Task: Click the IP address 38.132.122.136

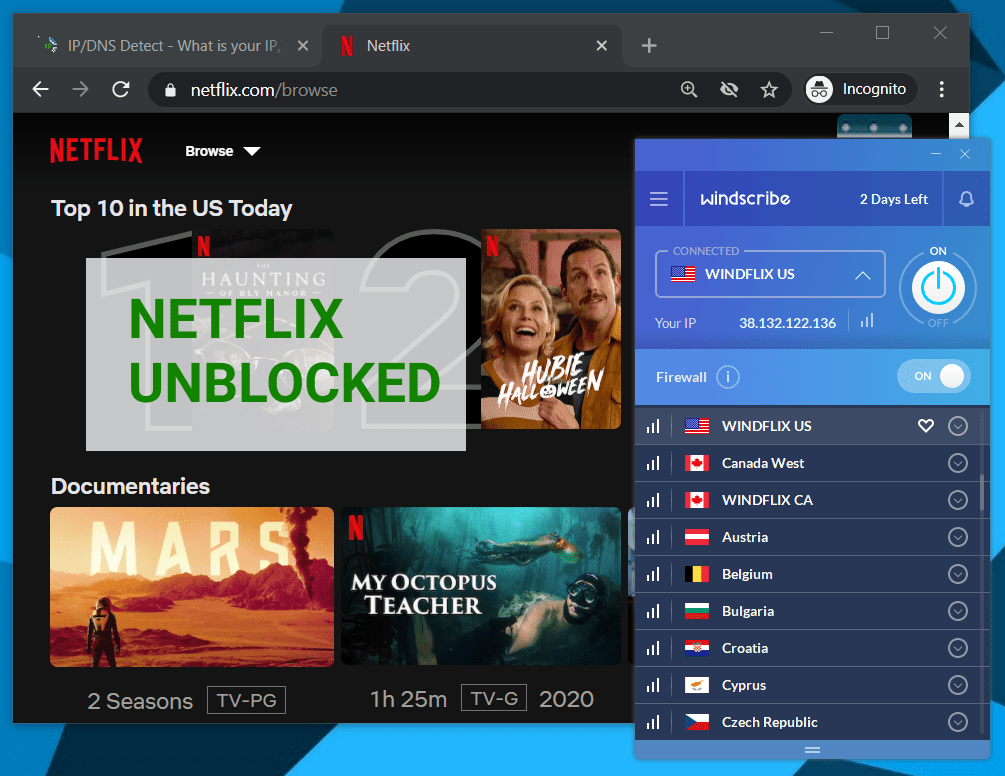Action: (x=787, y=323)
